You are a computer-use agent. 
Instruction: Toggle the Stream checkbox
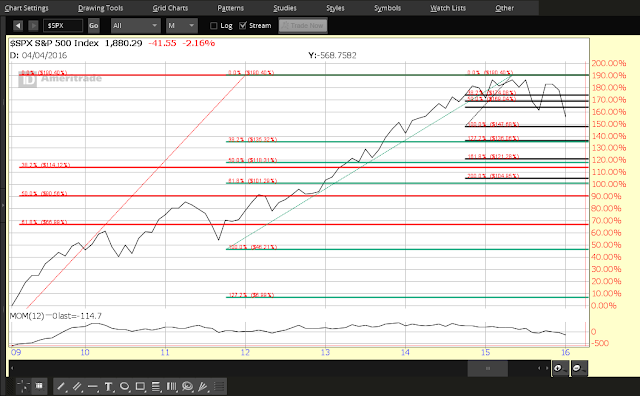[x=243, y=26]
